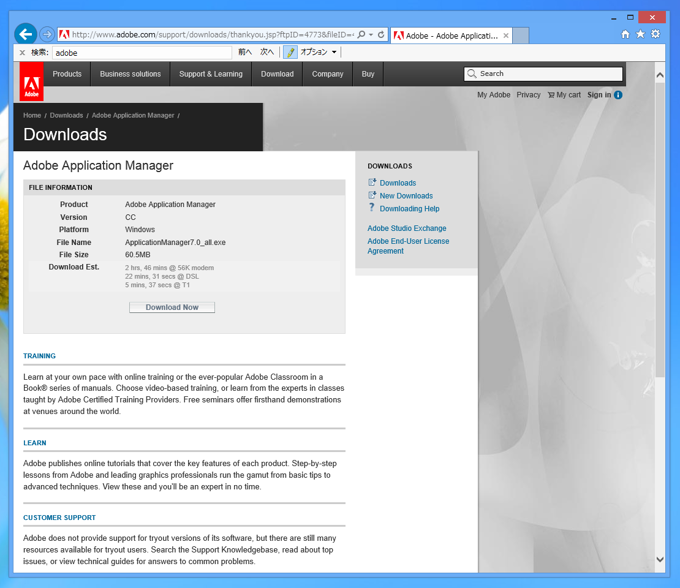
Task: Click the TRAINING section heading
Action: coord(39,356)
